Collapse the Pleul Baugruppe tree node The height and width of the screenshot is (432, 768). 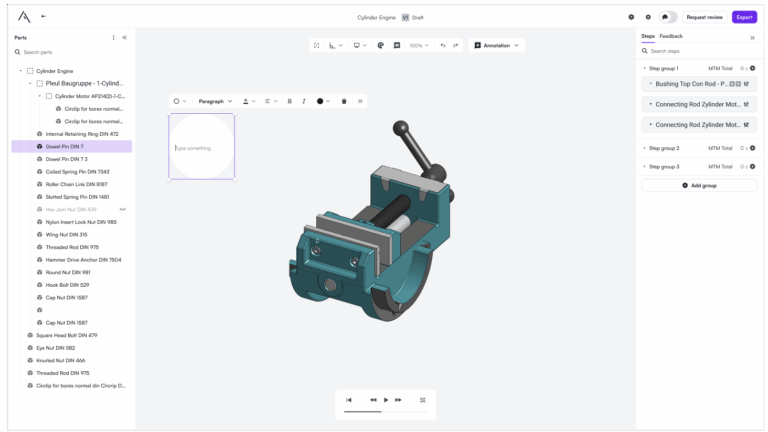point(30,83)
